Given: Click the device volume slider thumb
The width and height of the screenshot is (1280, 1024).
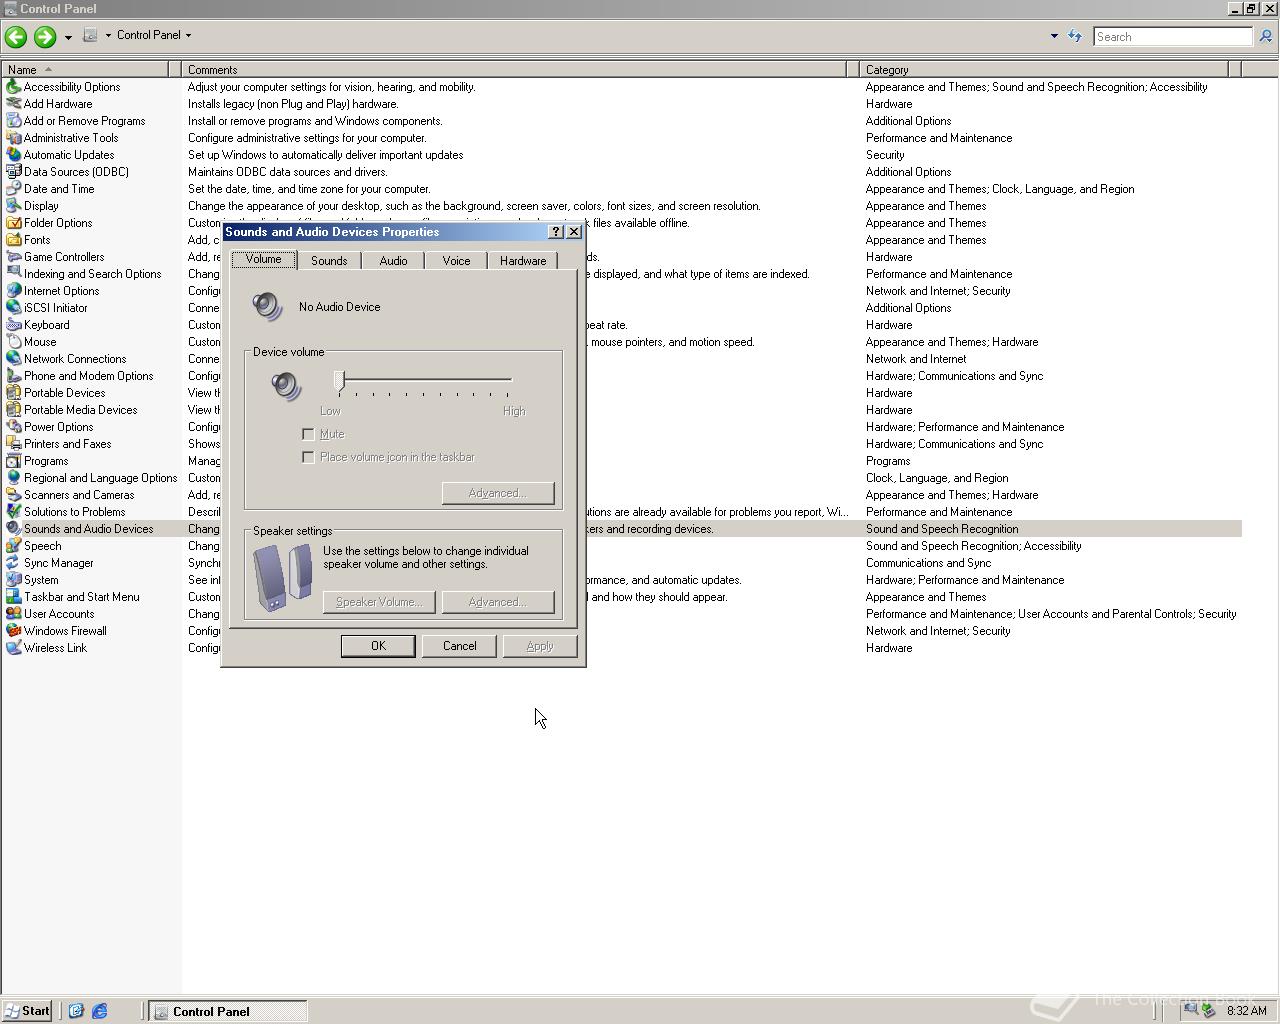Looking at the screenshot, I should 340,380.
